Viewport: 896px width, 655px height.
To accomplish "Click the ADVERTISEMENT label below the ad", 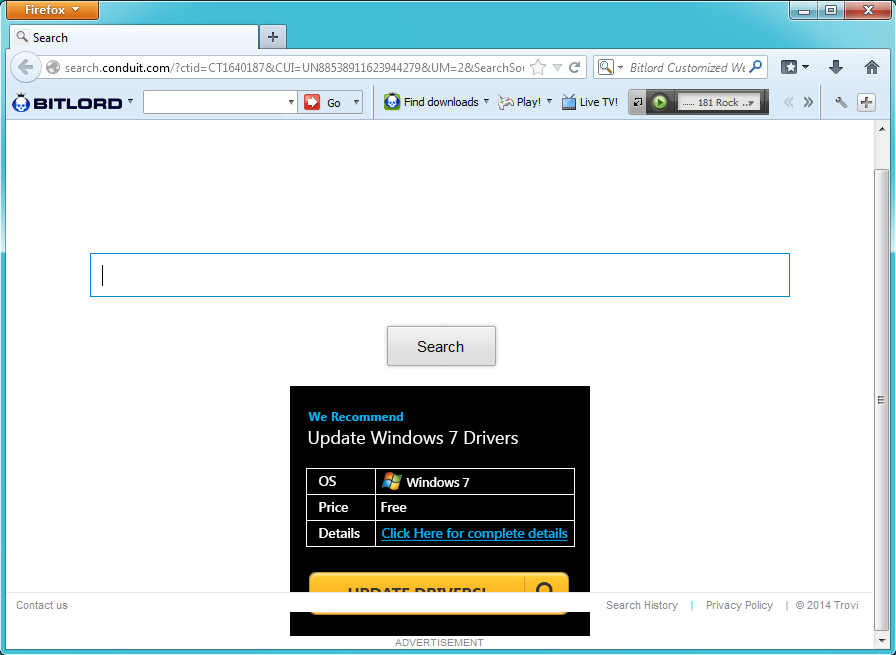I will tap(439, 642).
